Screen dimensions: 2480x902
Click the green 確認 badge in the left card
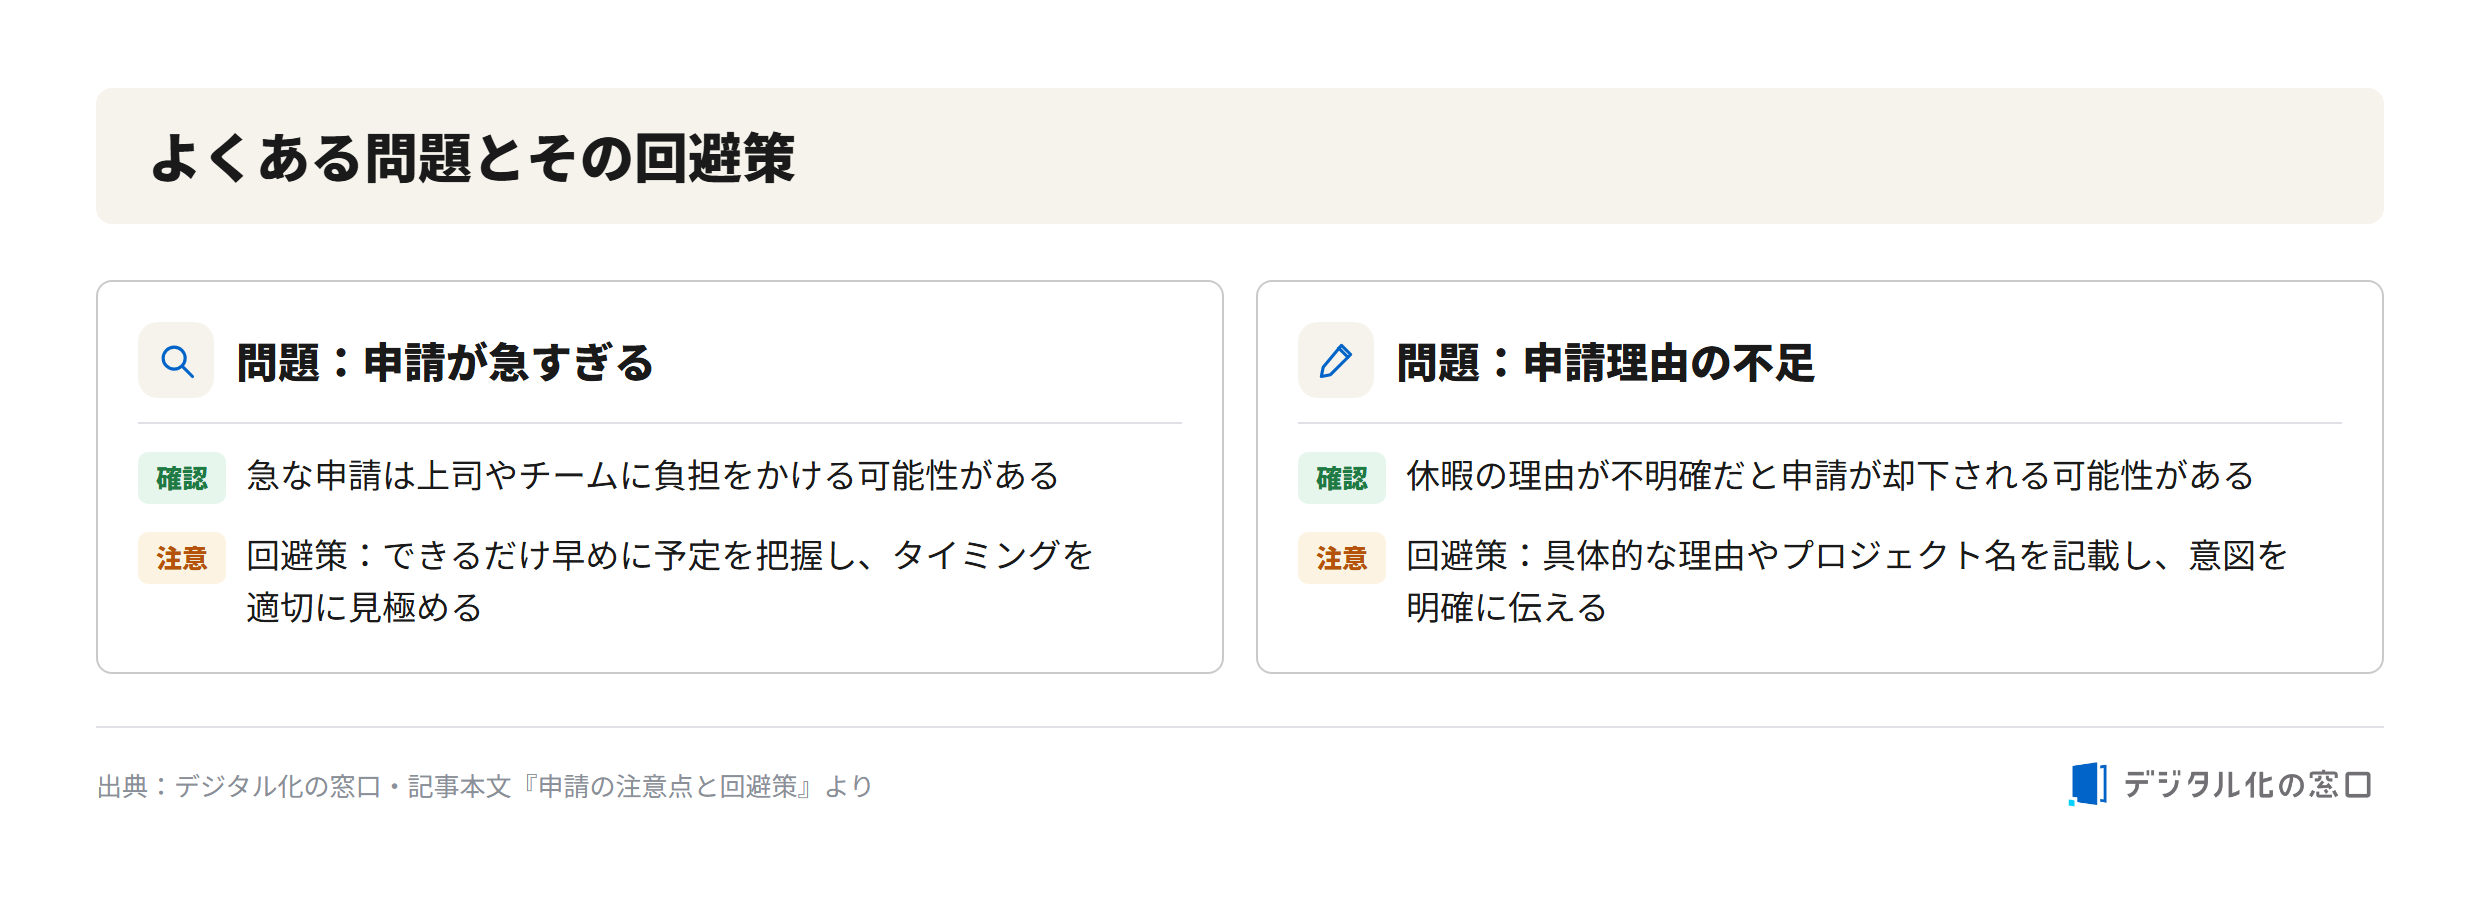(182, 478)
